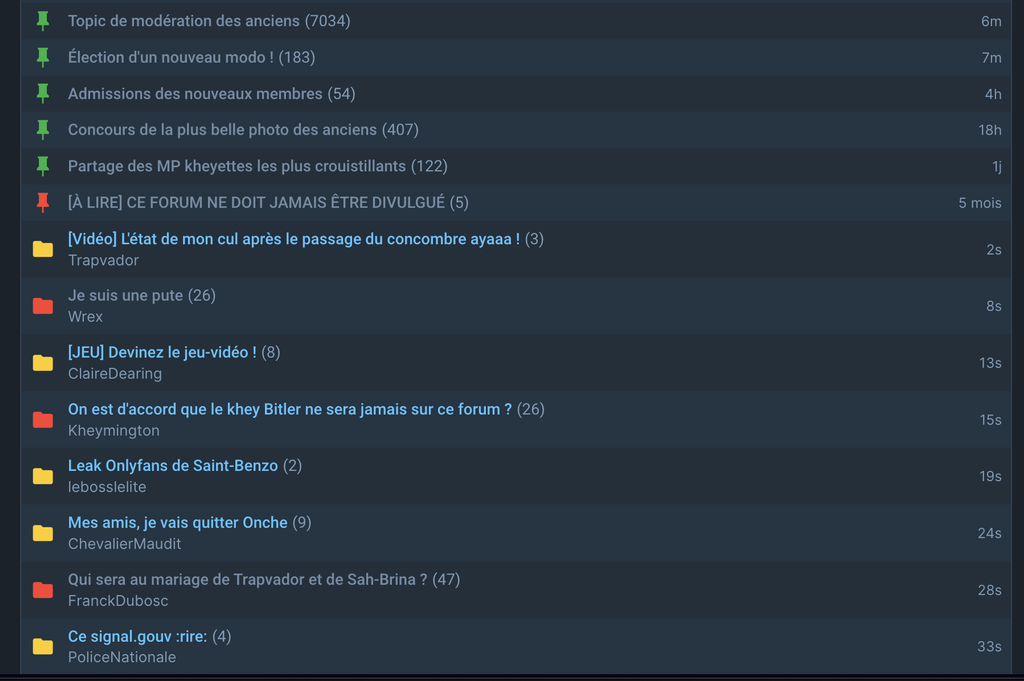Click the red pin icon beside À LIRE topic

[x=43, y=202]
